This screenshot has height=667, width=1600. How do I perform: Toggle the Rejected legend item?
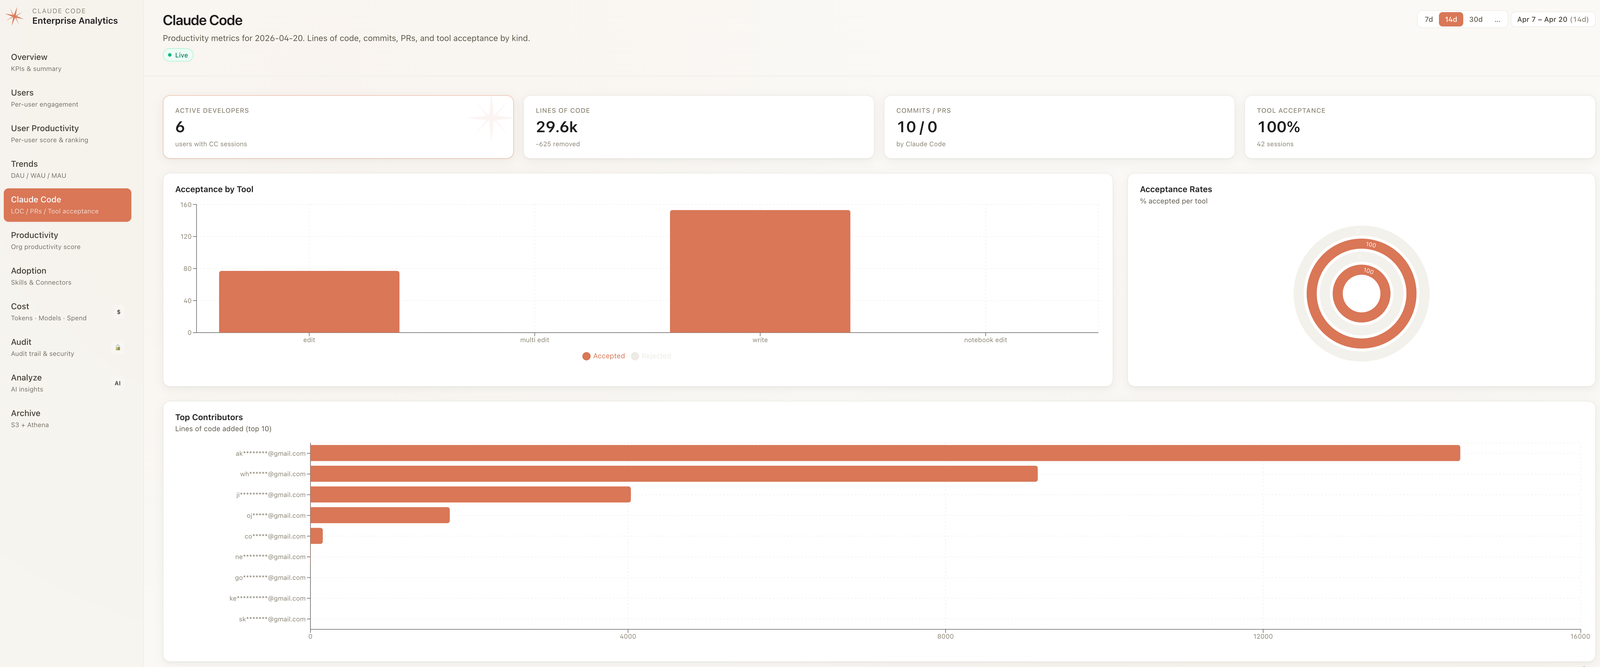pos(651,356)
